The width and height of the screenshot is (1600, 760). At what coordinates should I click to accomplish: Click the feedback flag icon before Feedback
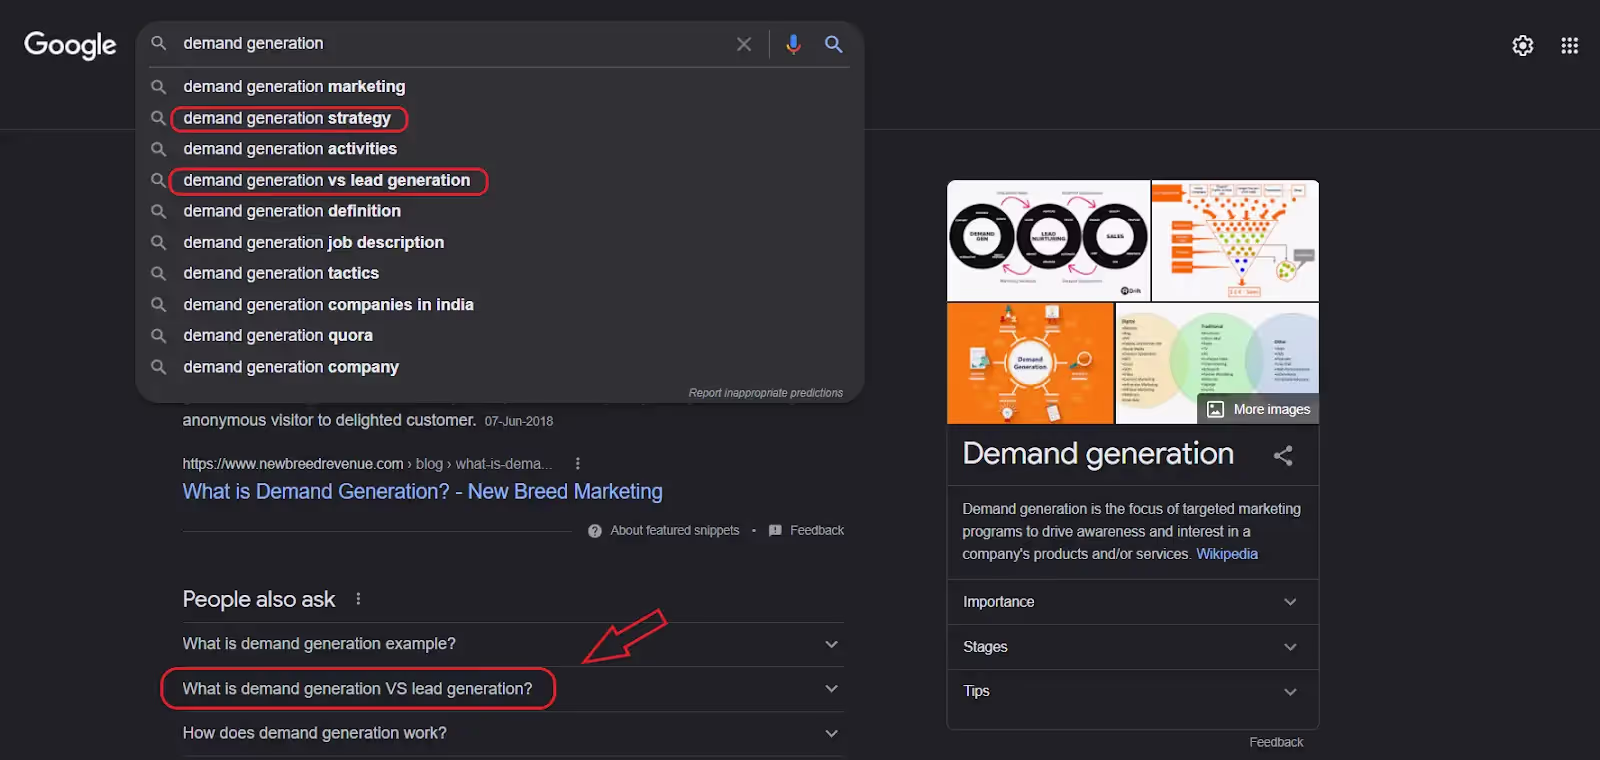point(775,531)
